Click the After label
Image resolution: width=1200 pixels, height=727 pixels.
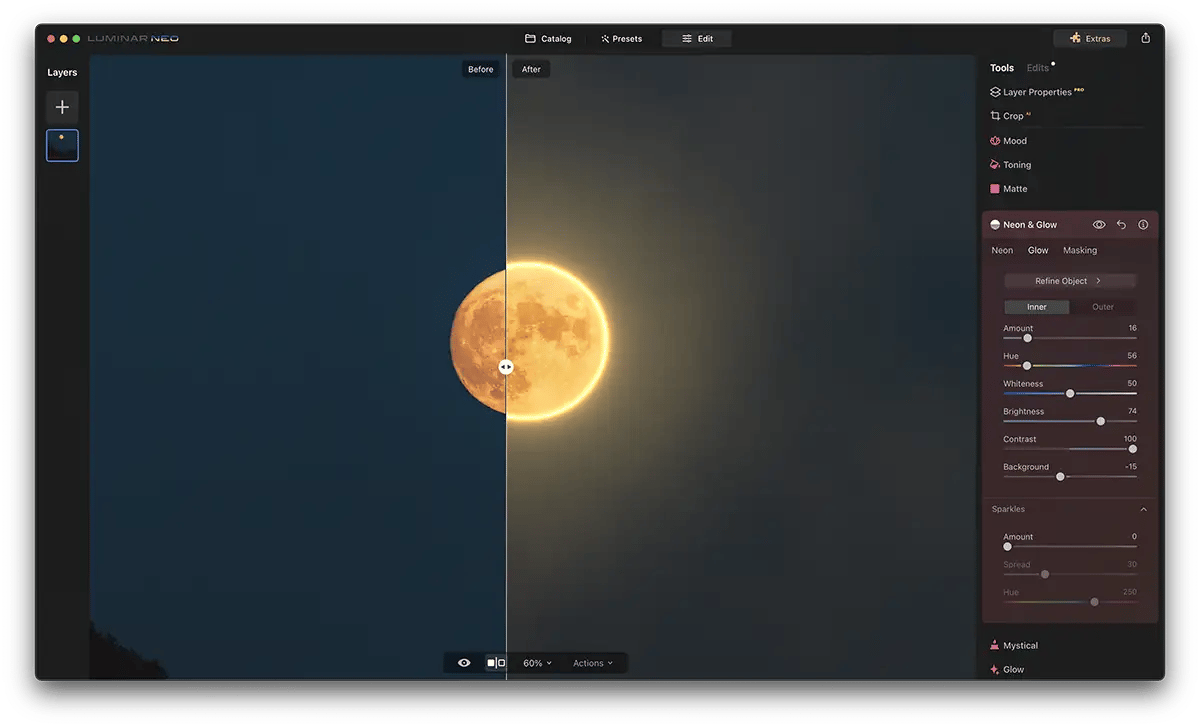531,69
